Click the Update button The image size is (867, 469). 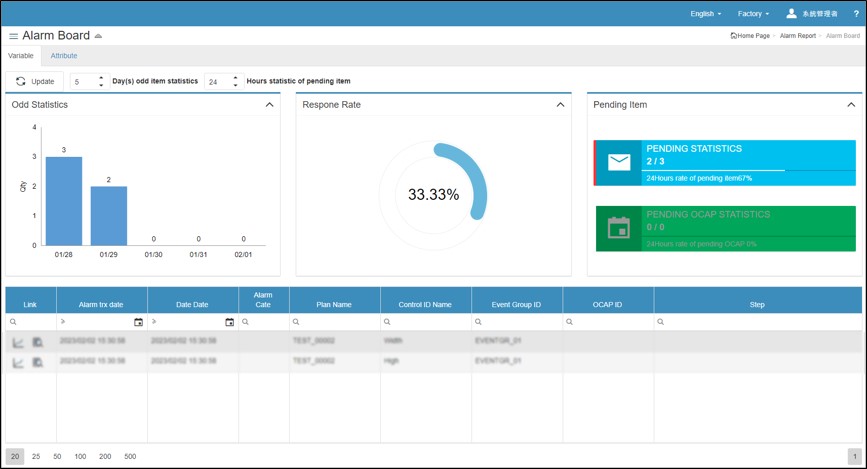35,81
